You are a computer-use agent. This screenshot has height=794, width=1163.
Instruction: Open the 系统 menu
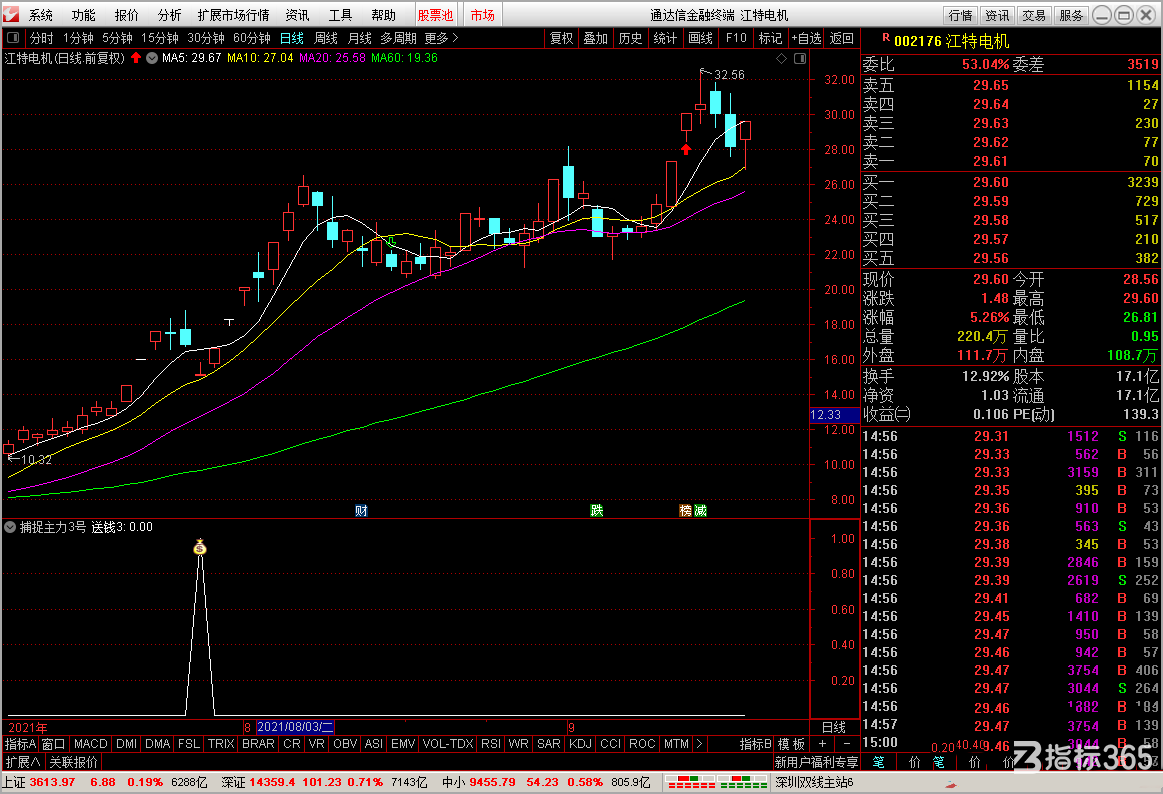40,15
